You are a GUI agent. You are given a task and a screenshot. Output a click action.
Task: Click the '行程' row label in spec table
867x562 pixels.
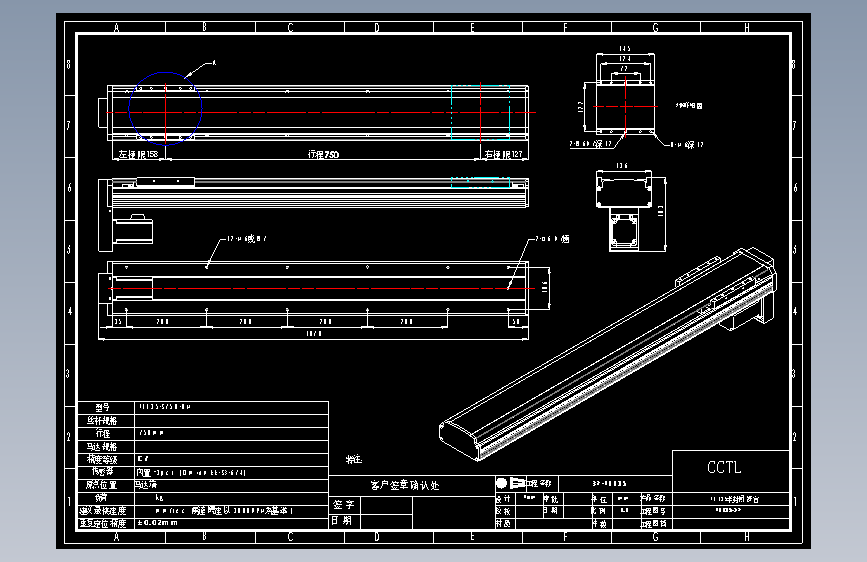click(103, 433)
